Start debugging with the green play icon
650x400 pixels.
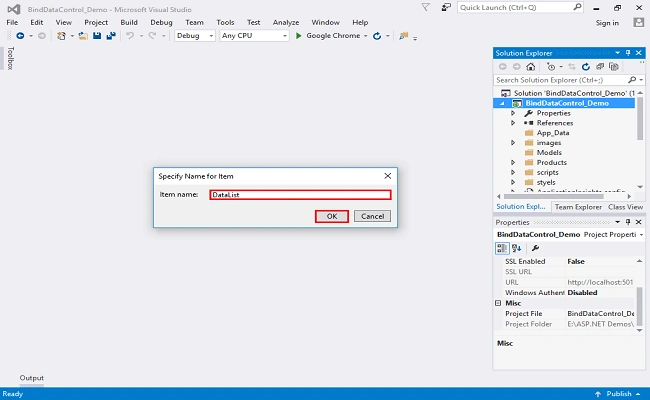pyautogui.click(x=298, y=36)
